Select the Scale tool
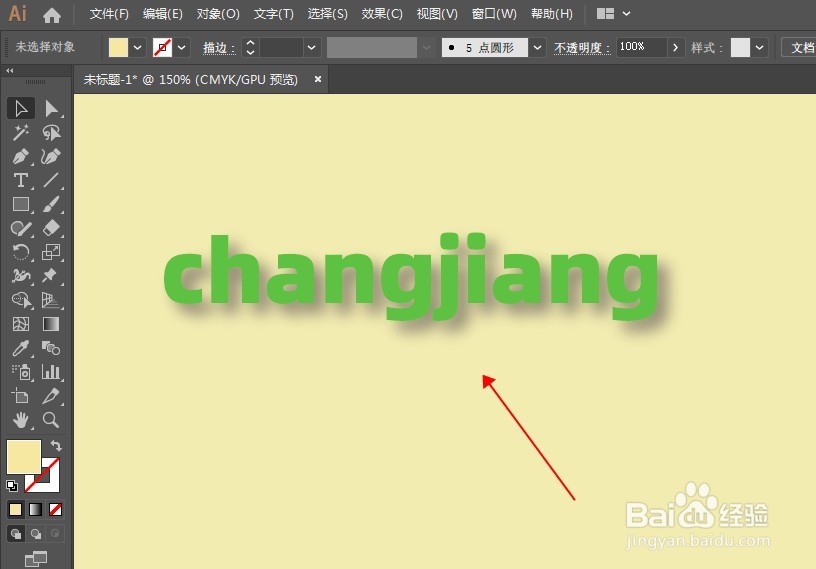Image resolution: width=816 pixels, height=569 pixels. tap(51, 252)
